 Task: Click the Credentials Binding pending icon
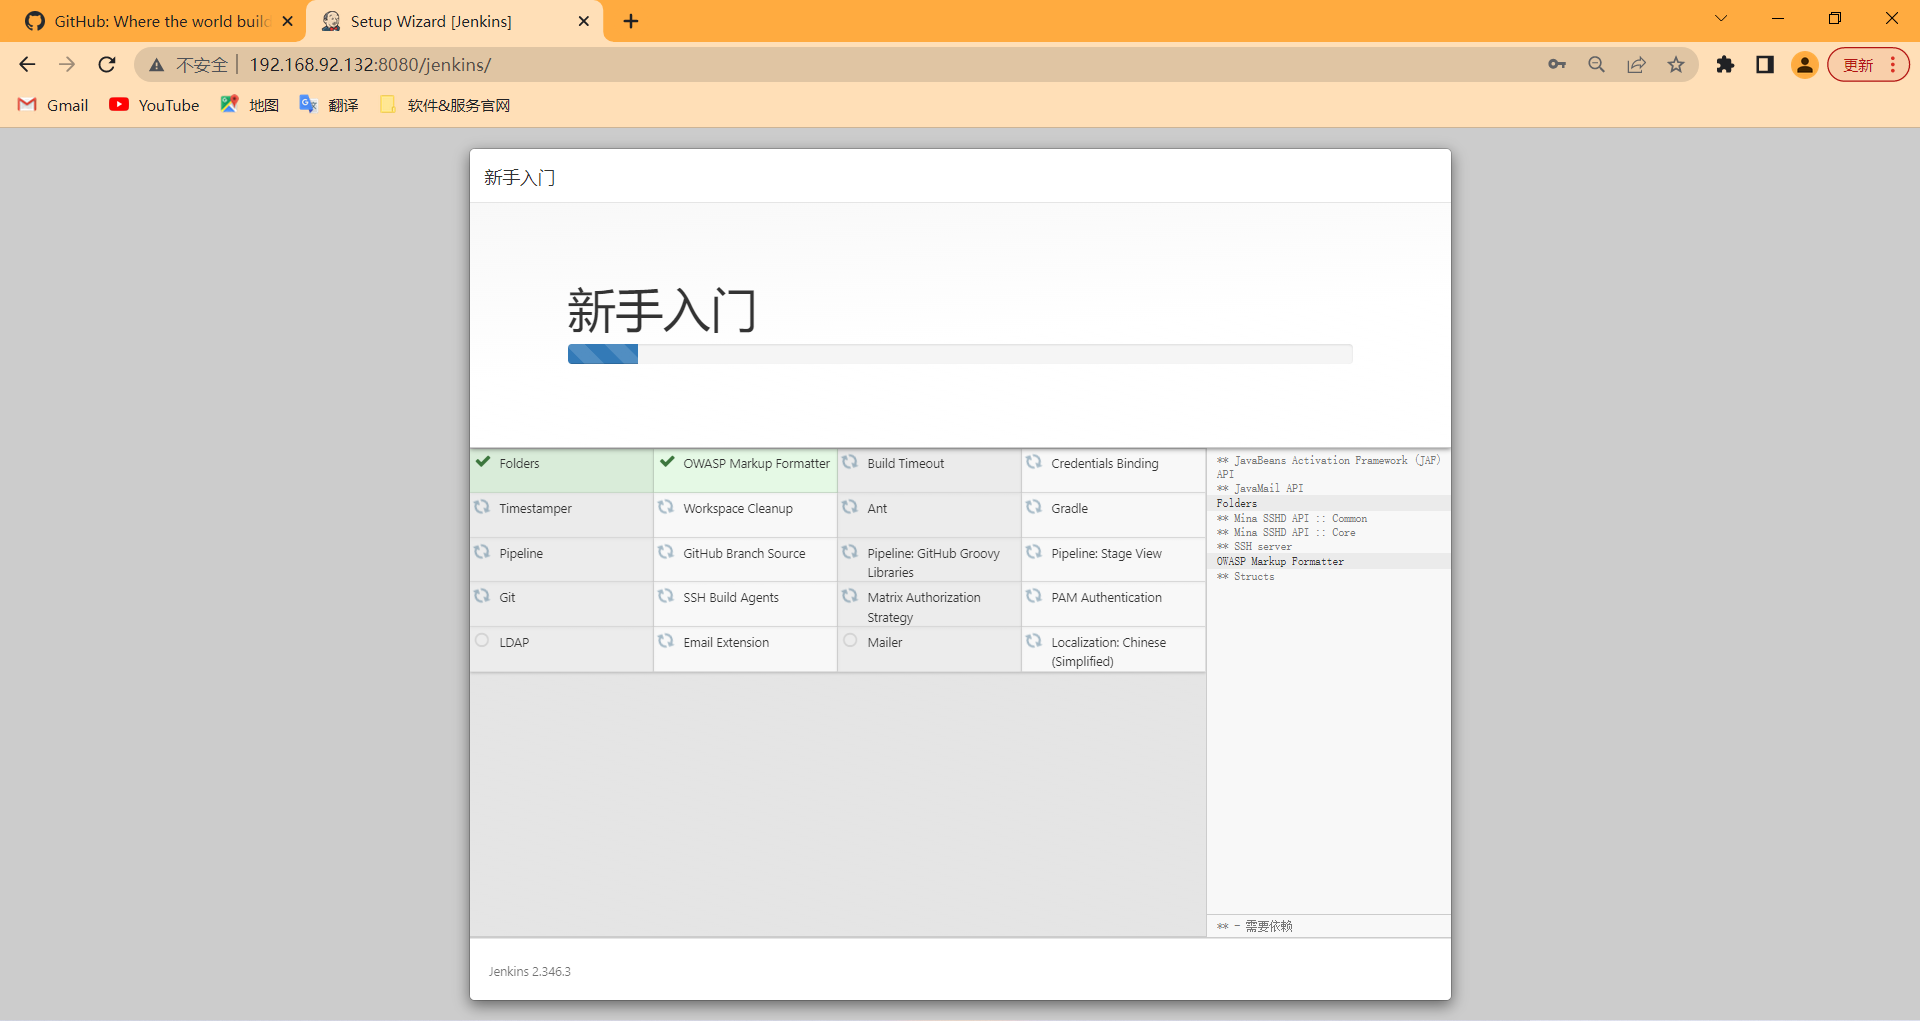pos(1034,462)
